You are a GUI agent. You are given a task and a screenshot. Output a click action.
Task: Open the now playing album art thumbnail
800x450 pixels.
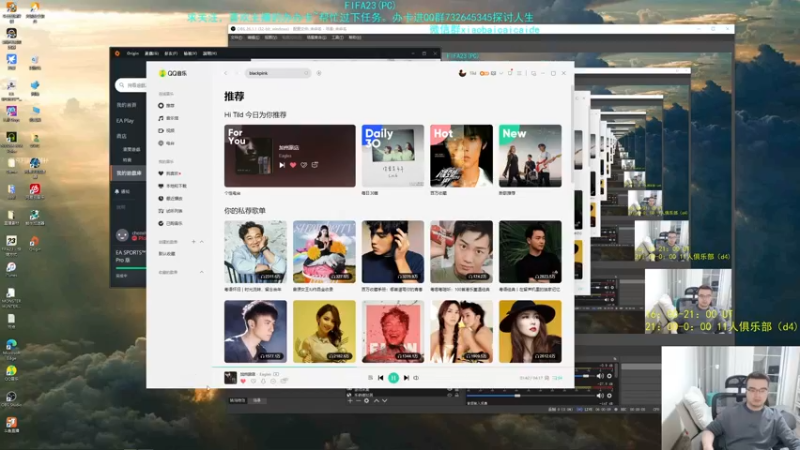click(231, 378)
